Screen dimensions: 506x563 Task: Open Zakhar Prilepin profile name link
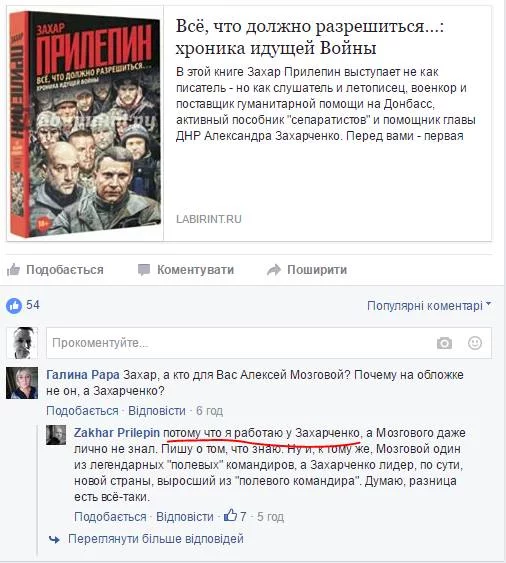[117, 433]
